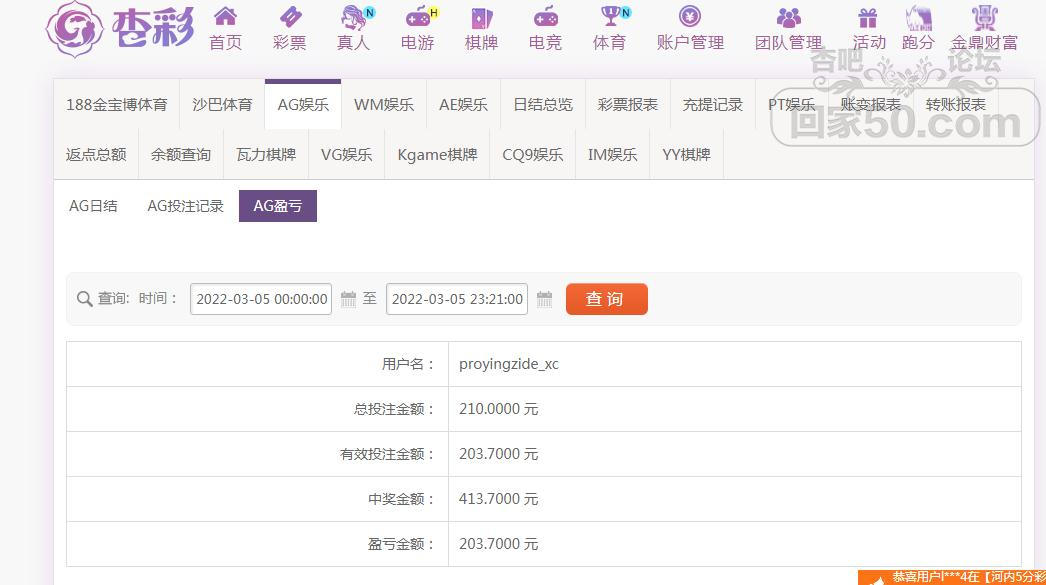Open the playing cards icon above 棋牌
The image size is (1046, 585).
coord(481,17)
